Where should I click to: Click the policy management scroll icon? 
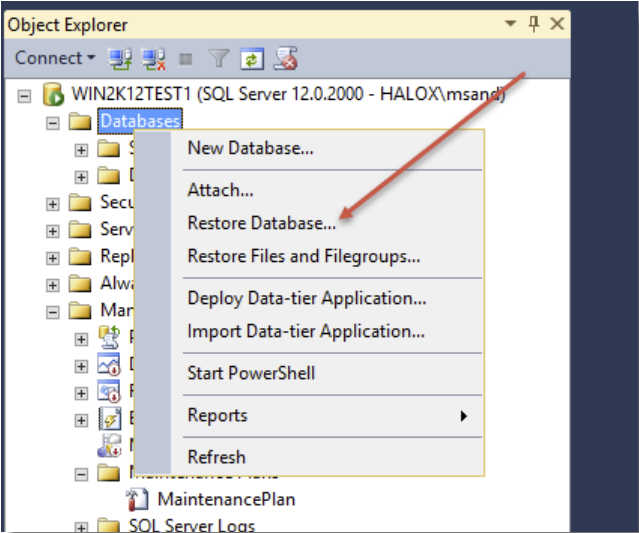pyautogui.click(x=109, y=337)
